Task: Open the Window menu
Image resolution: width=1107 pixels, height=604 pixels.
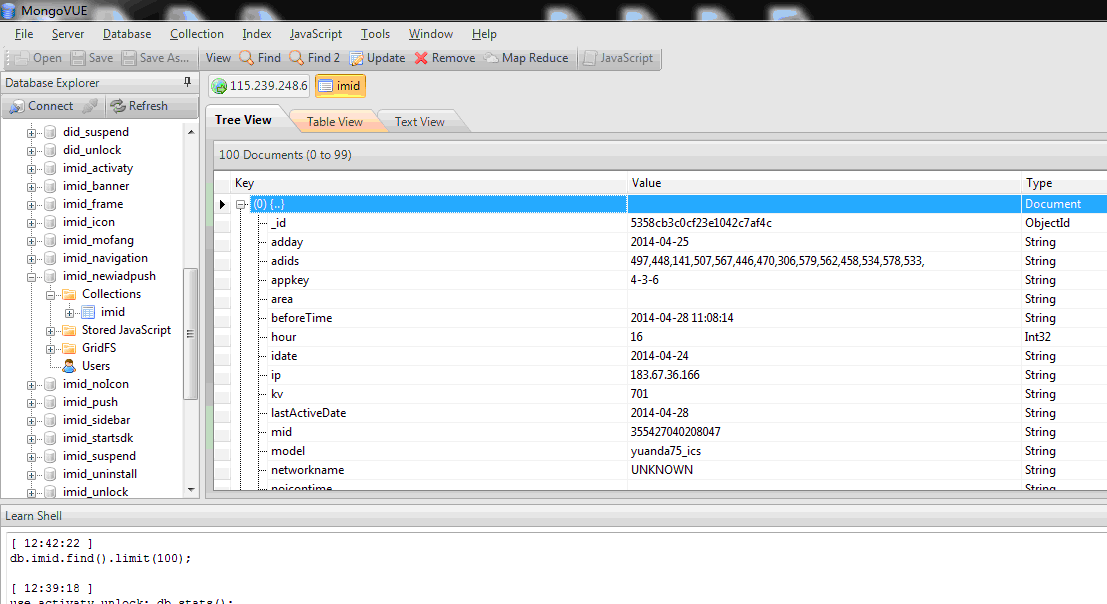Action: pos(431,34)
